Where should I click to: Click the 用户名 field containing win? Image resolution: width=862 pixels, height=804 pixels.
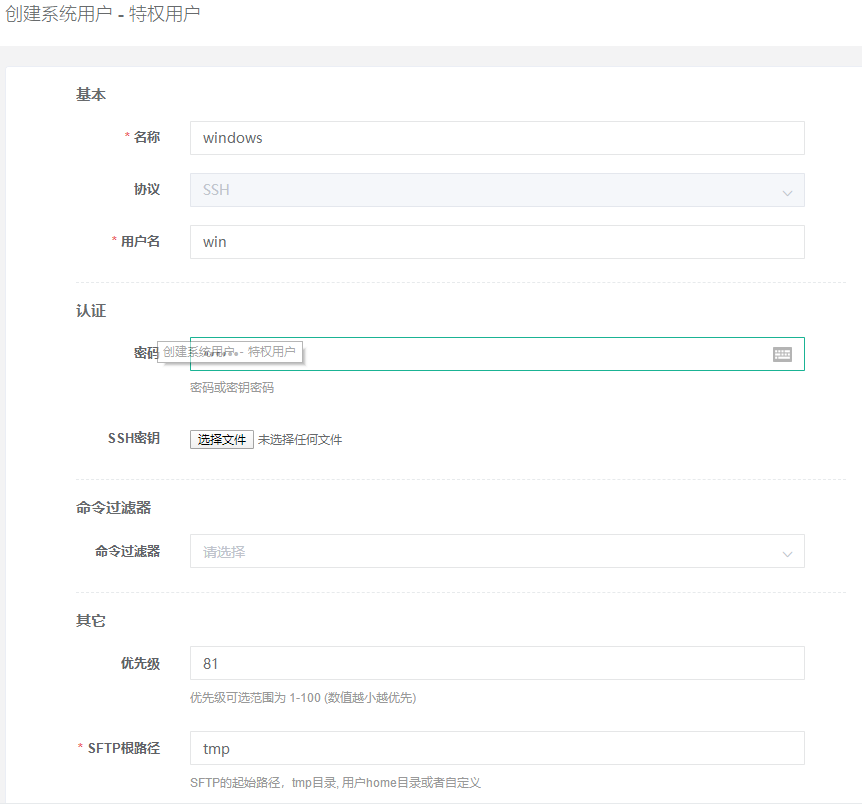pos(497,242)
